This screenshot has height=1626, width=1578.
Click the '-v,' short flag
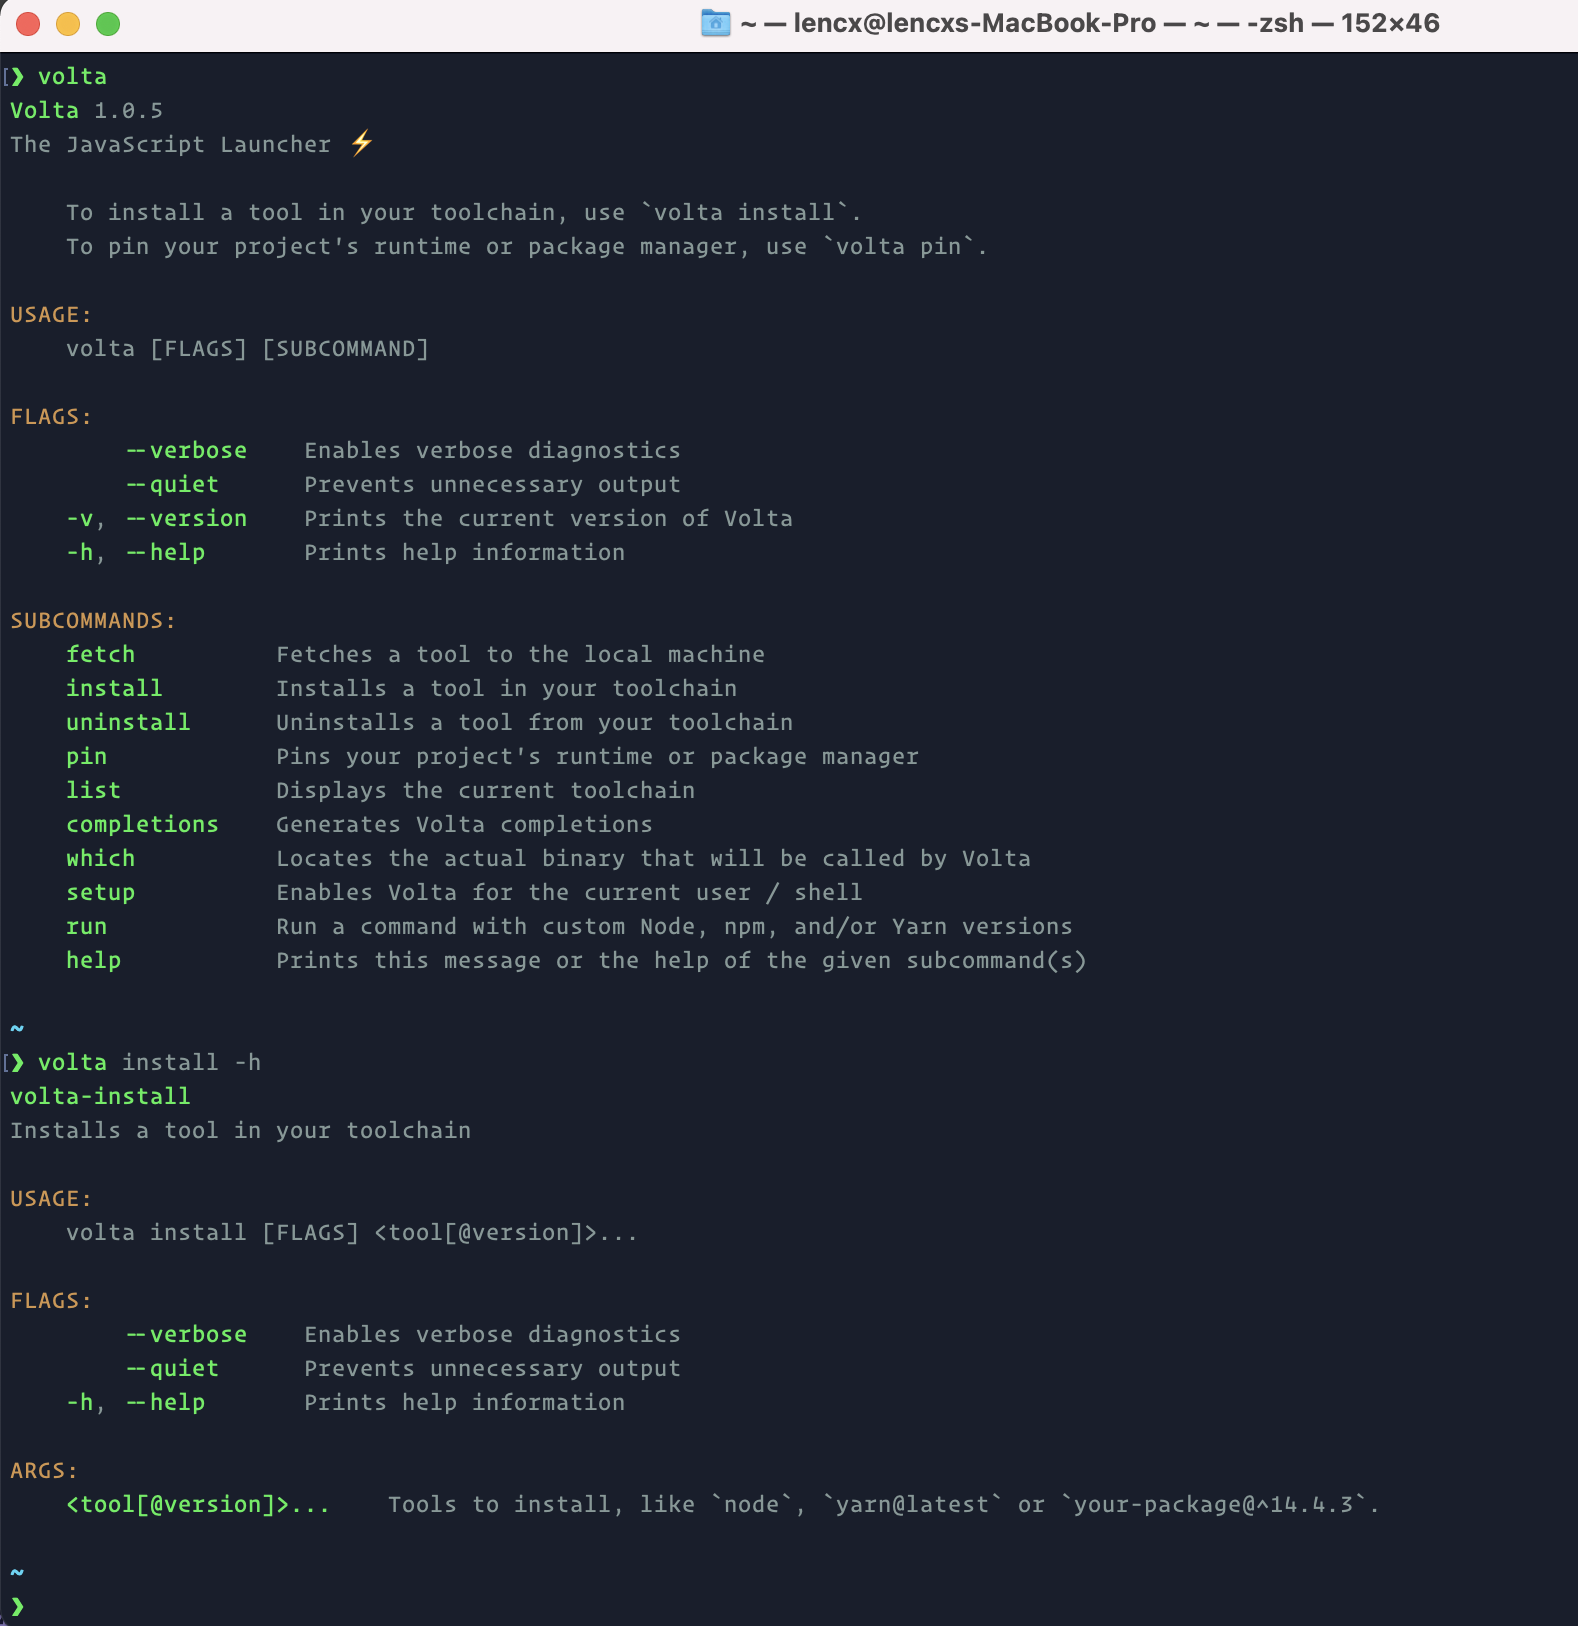click(85, 518)
